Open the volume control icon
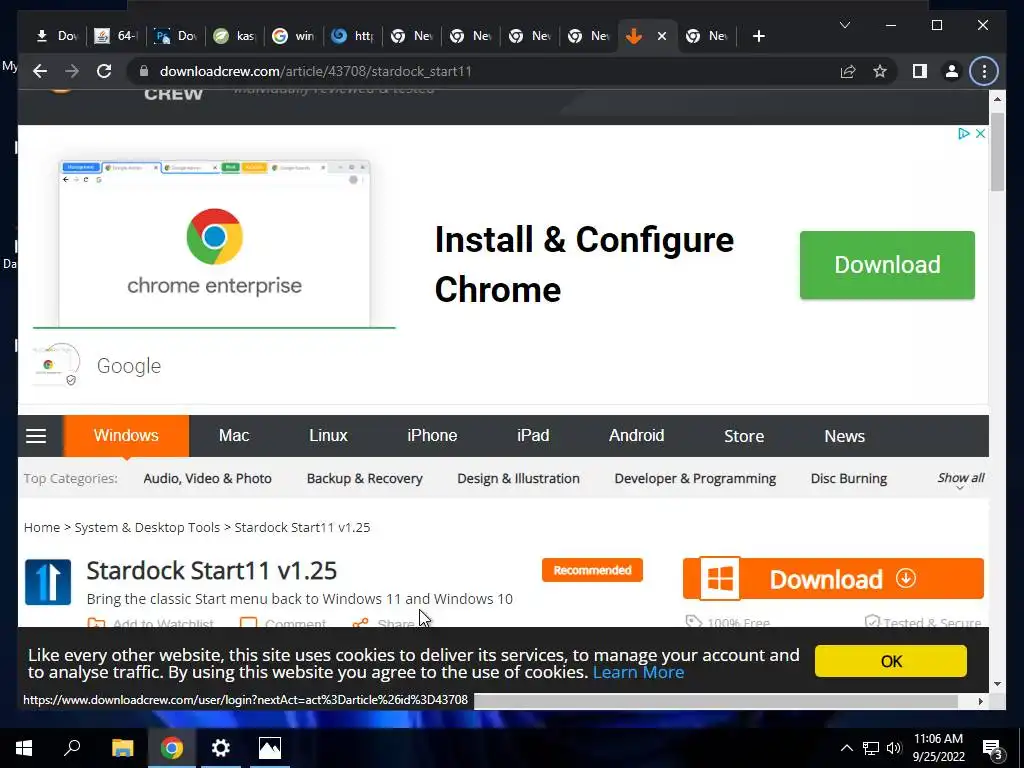 point(894,748)
